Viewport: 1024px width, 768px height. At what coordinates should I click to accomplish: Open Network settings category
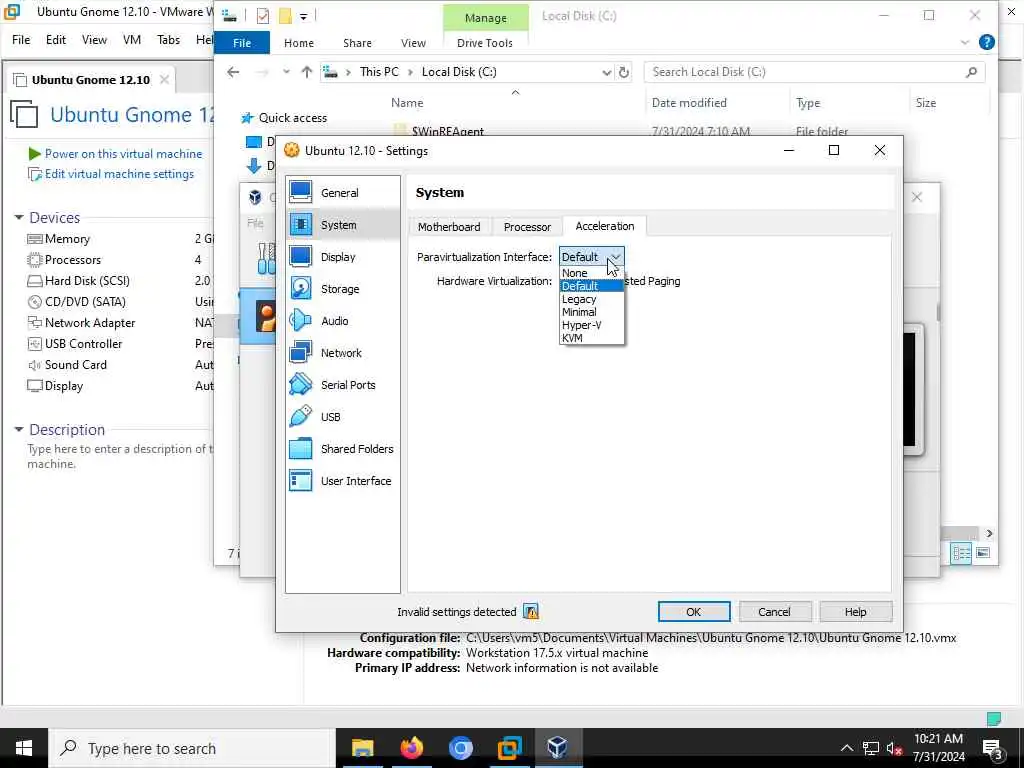(342, 353)
